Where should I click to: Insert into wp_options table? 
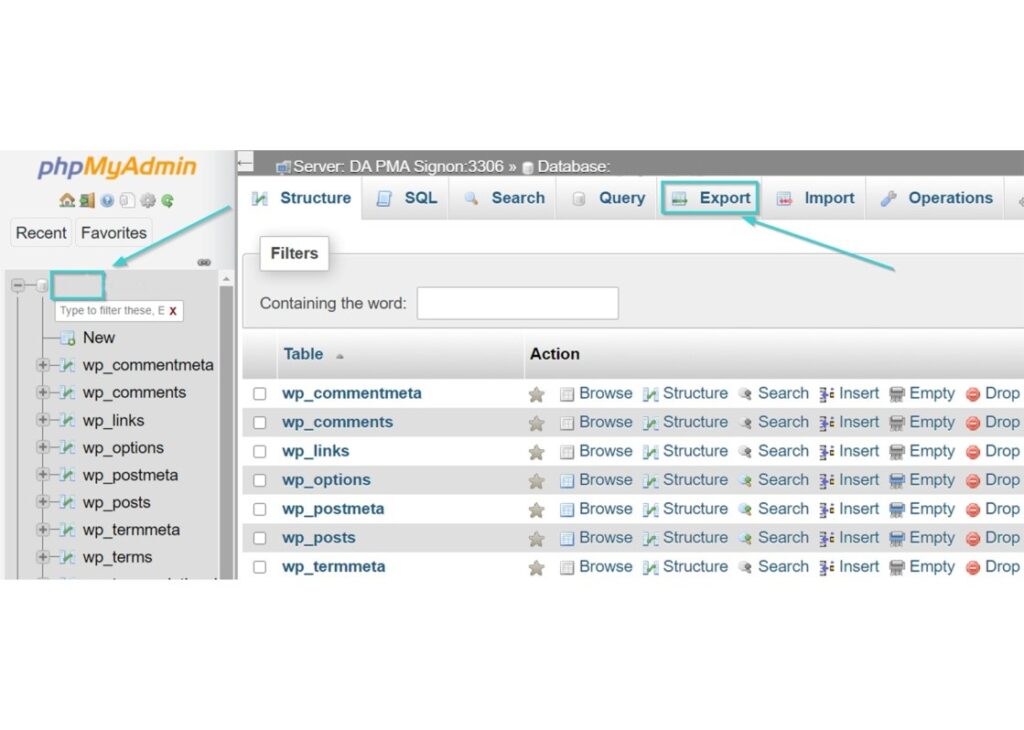[x=850, y=480]
